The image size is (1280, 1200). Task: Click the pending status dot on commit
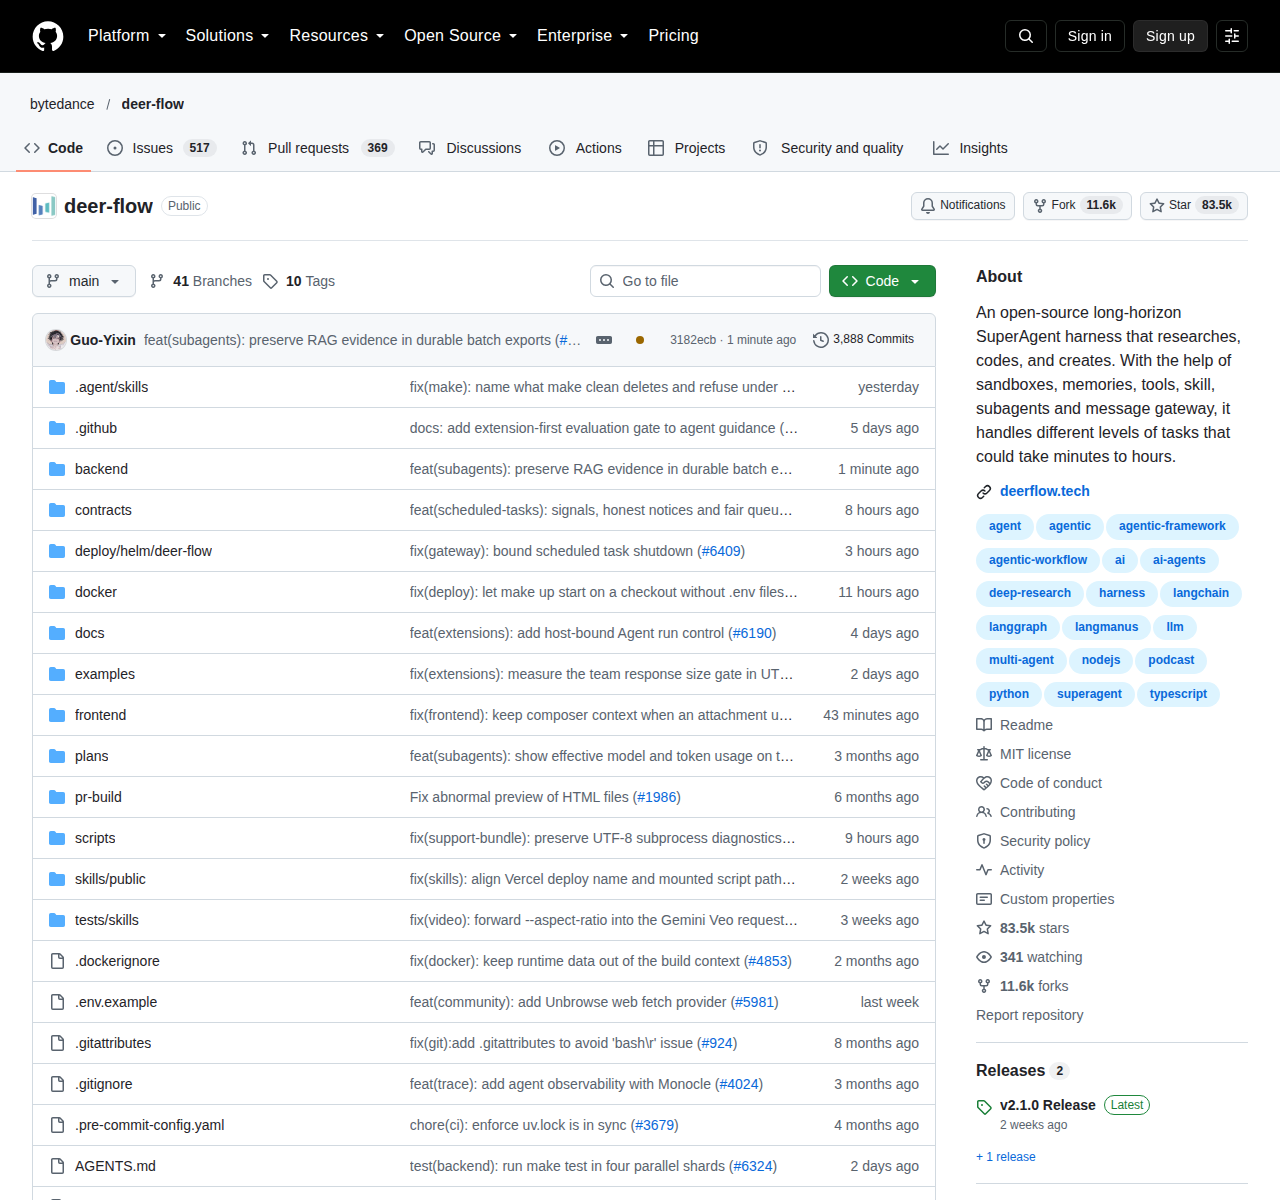(640, 340)
